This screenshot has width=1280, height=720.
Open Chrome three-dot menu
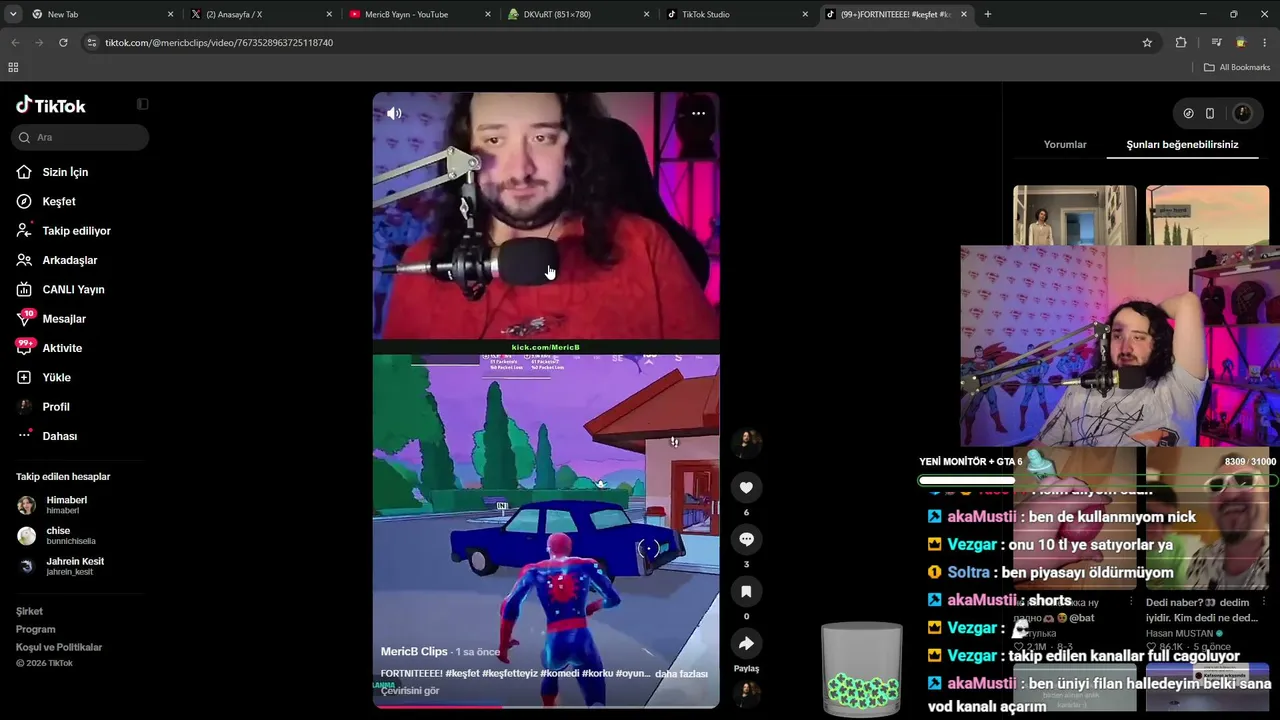(1265, 43)
